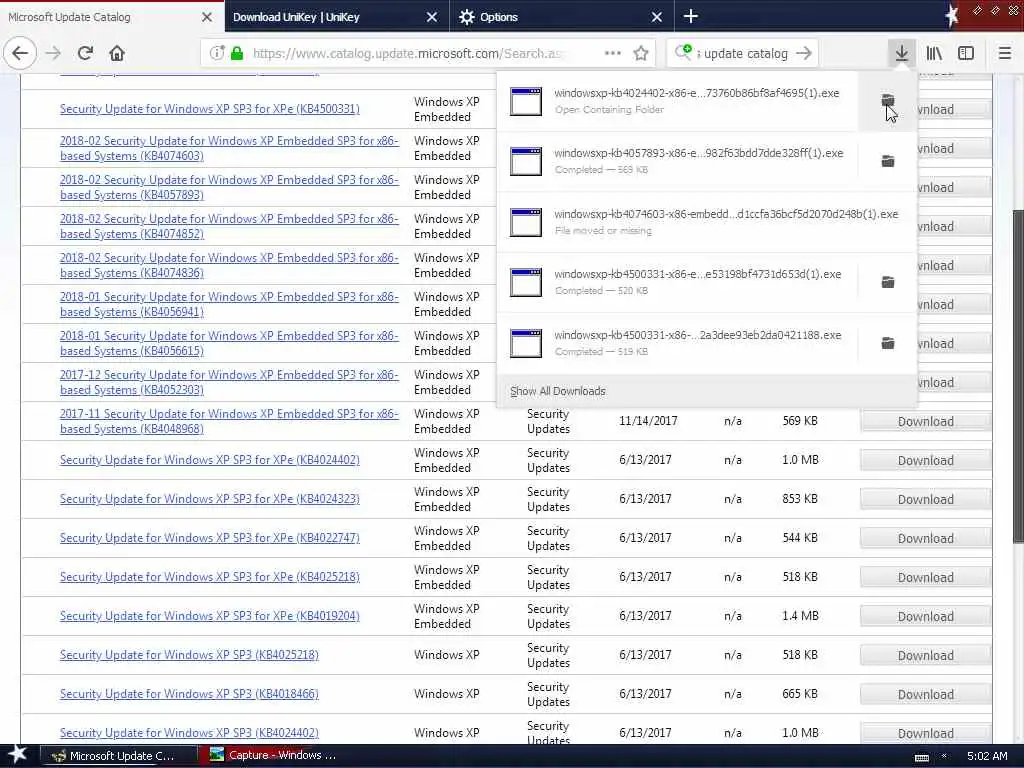Download the XPe KB4024402 1.0 MB update
Screen dimensions: 1024x768
[925, 460]
